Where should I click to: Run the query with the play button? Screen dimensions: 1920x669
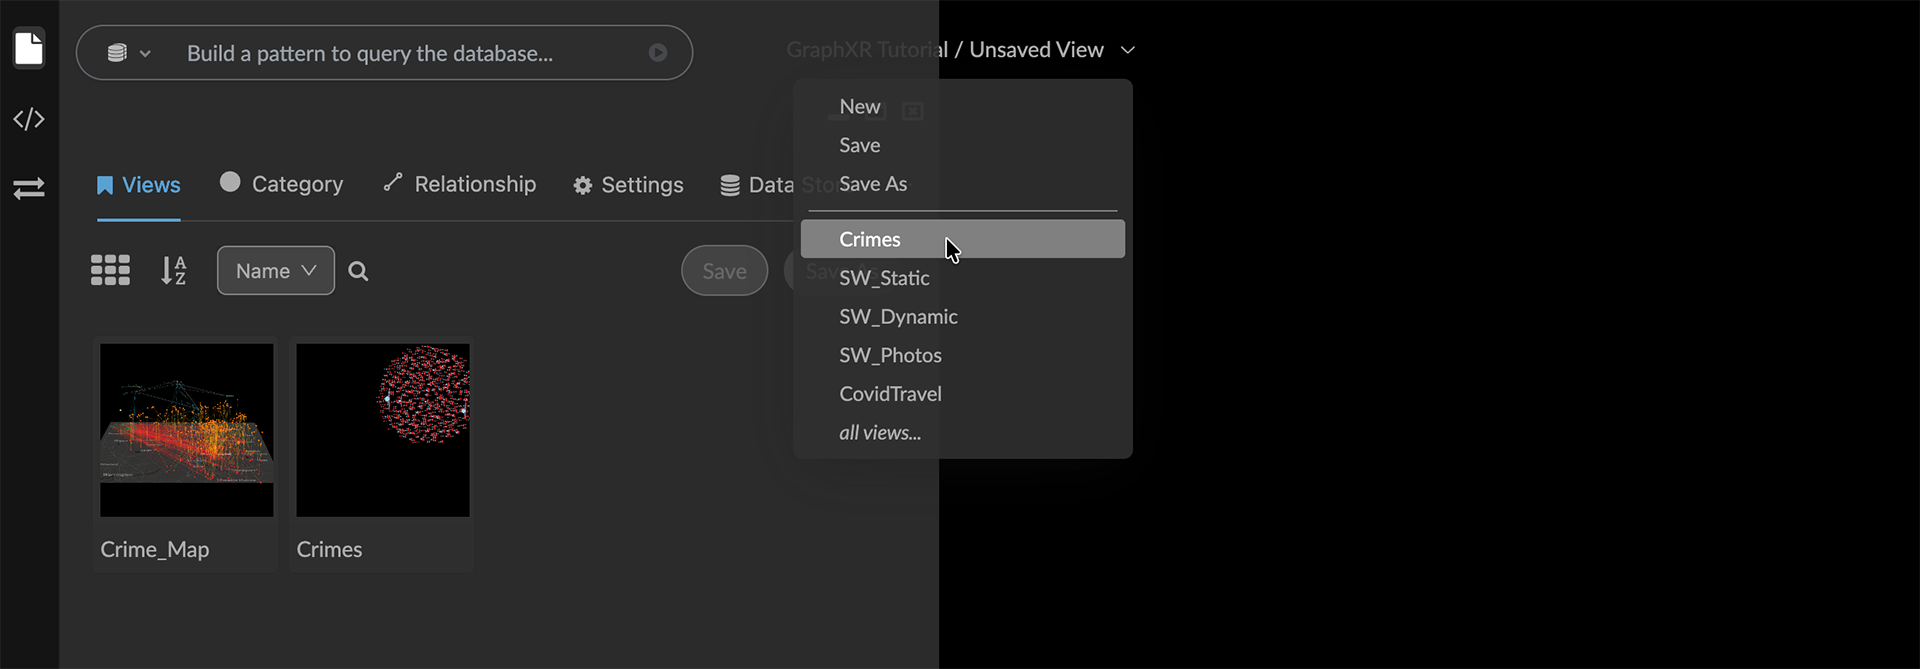click(x=657, y=53)
